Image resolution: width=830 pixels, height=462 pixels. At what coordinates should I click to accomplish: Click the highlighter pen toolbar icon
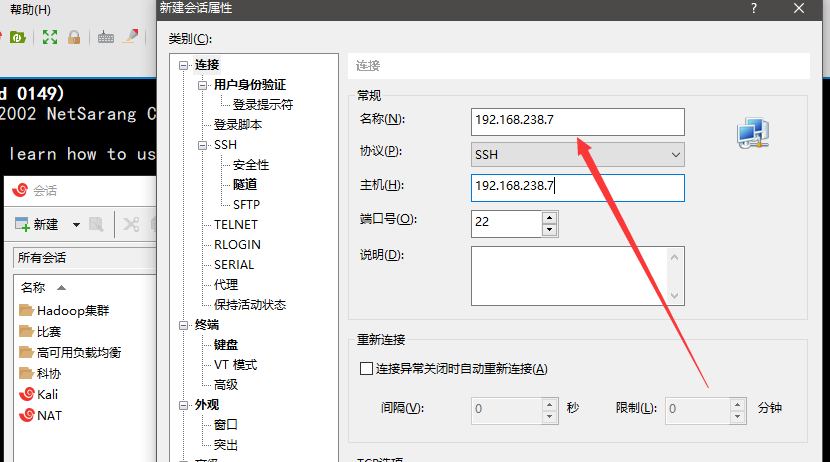click(130, 37)
